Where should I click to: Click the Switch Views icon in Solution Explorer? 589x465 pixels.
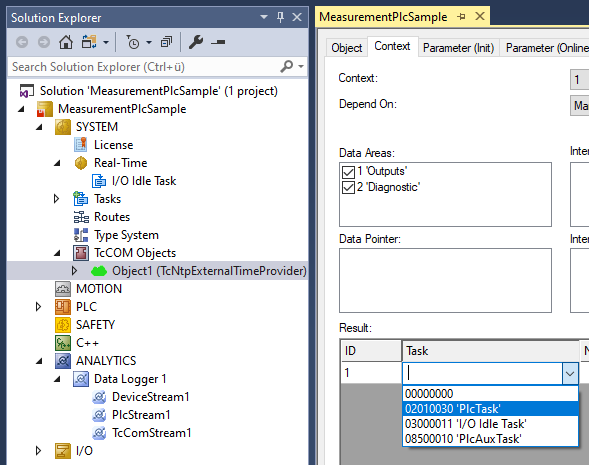coord(89,42)
